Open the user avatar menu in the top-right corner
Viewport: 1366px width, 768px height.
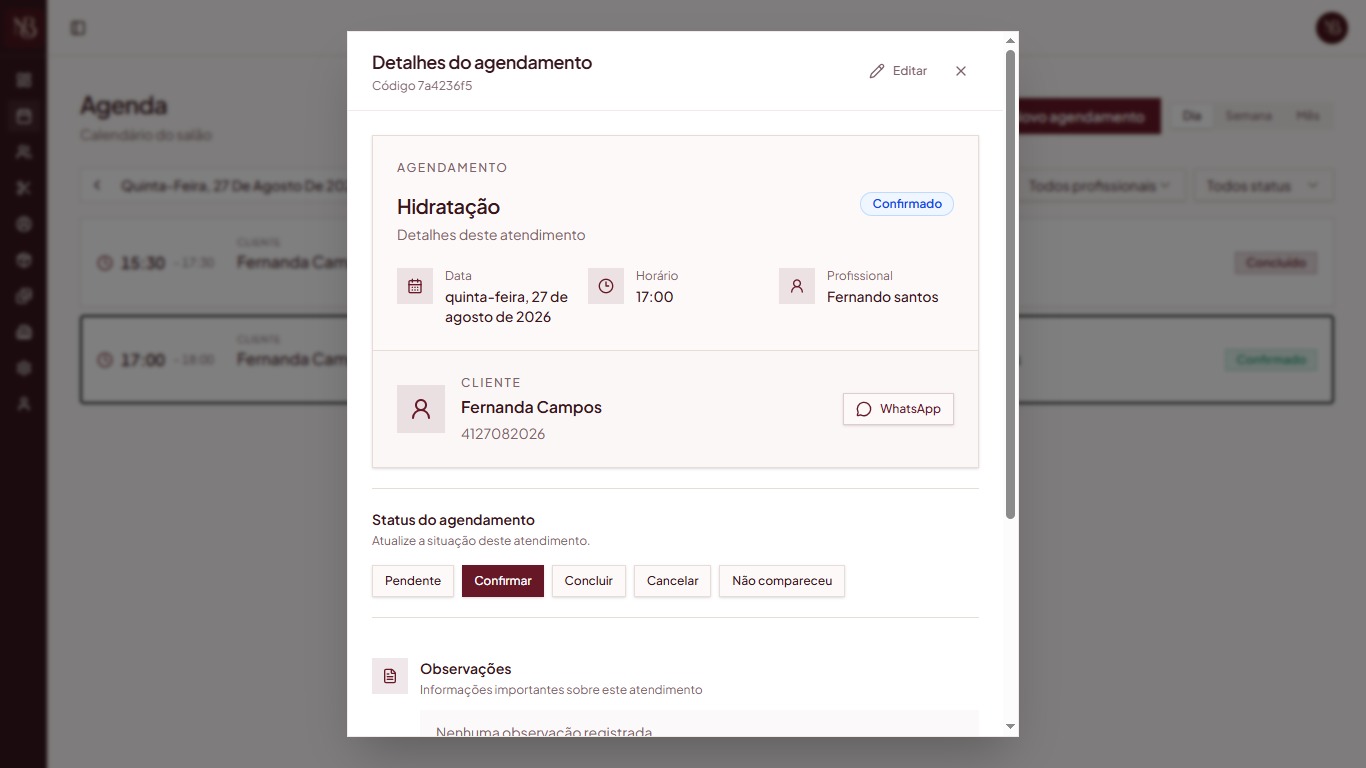tap(1332, 28)
